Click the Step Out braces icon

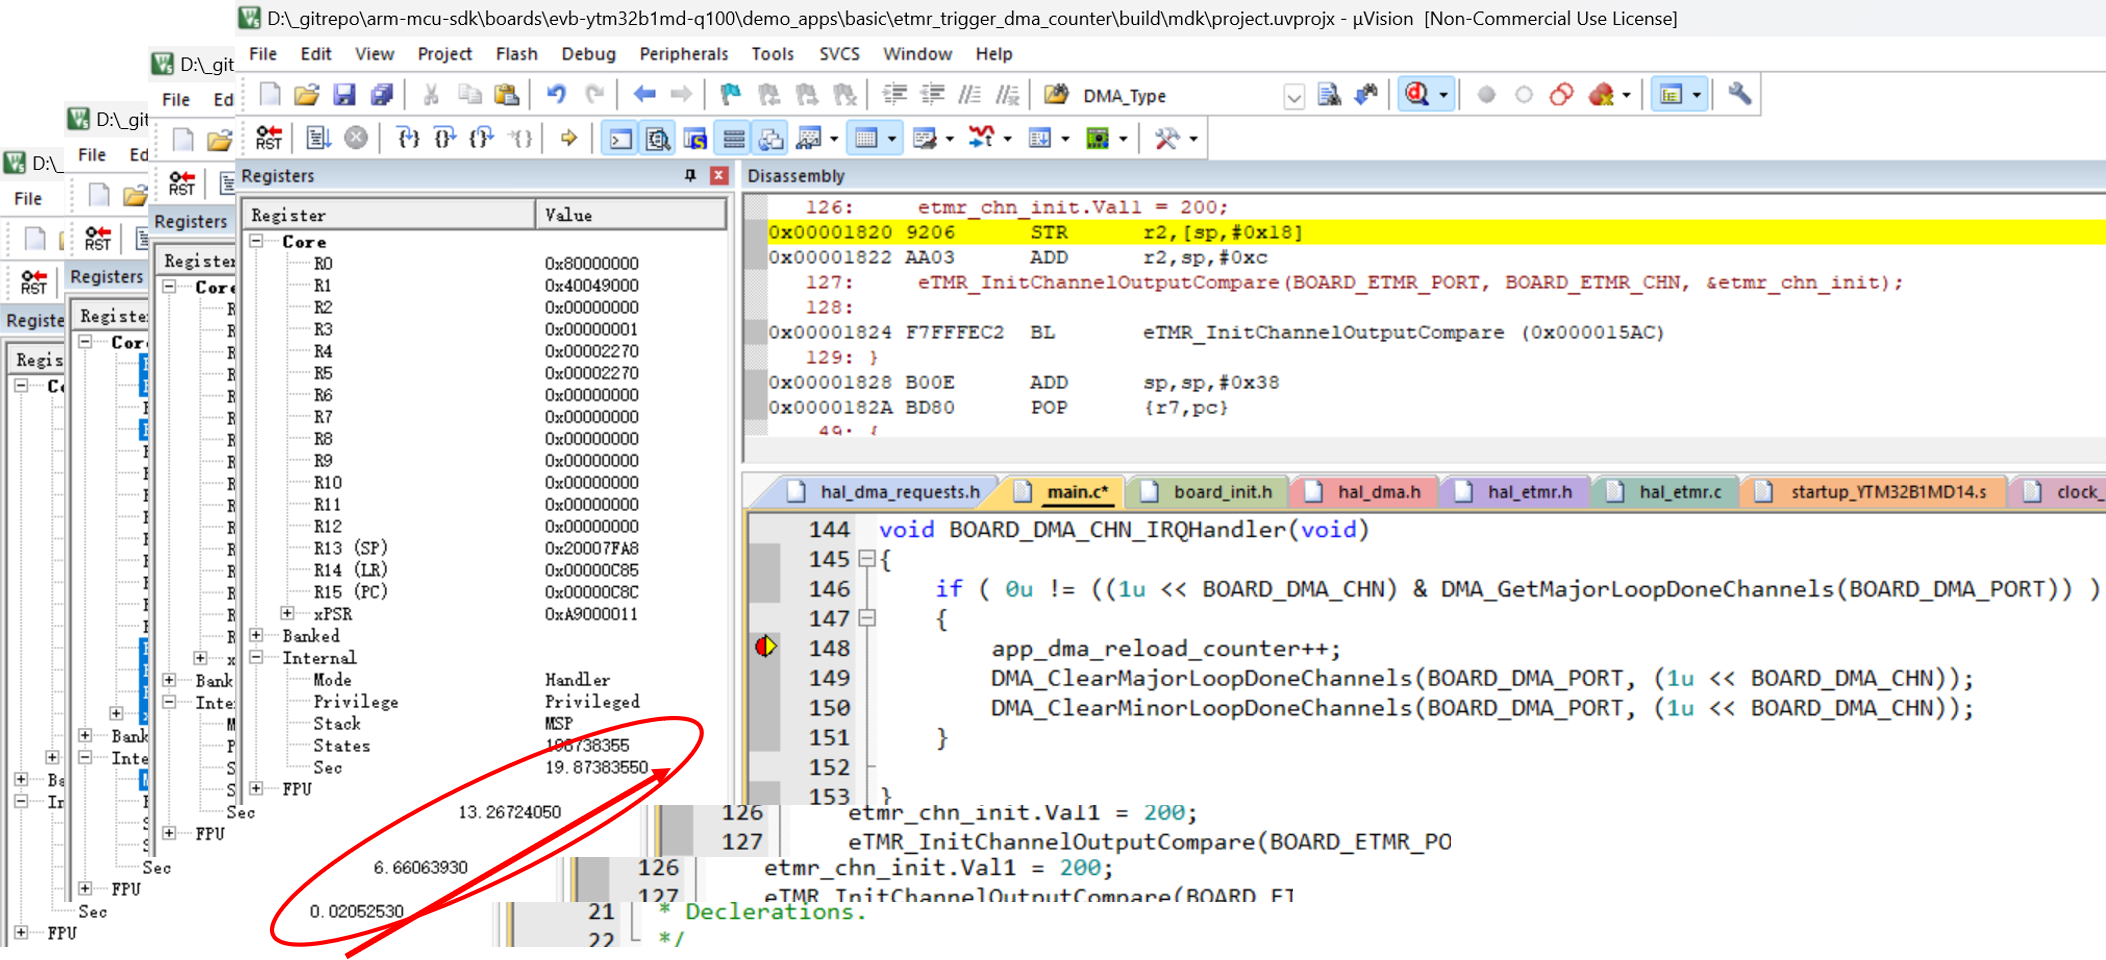pyautogui.click(x=482, y=138)
